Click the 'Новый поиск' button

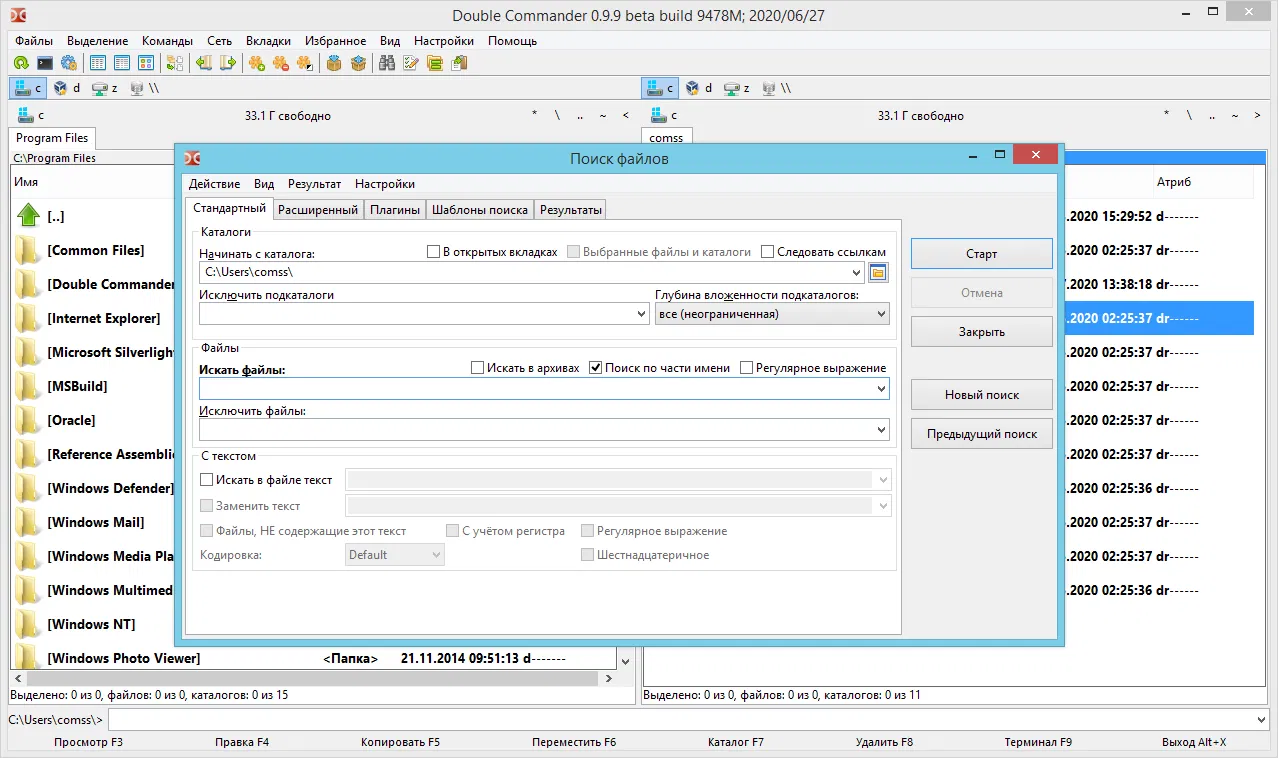click(x=981, y=395)
